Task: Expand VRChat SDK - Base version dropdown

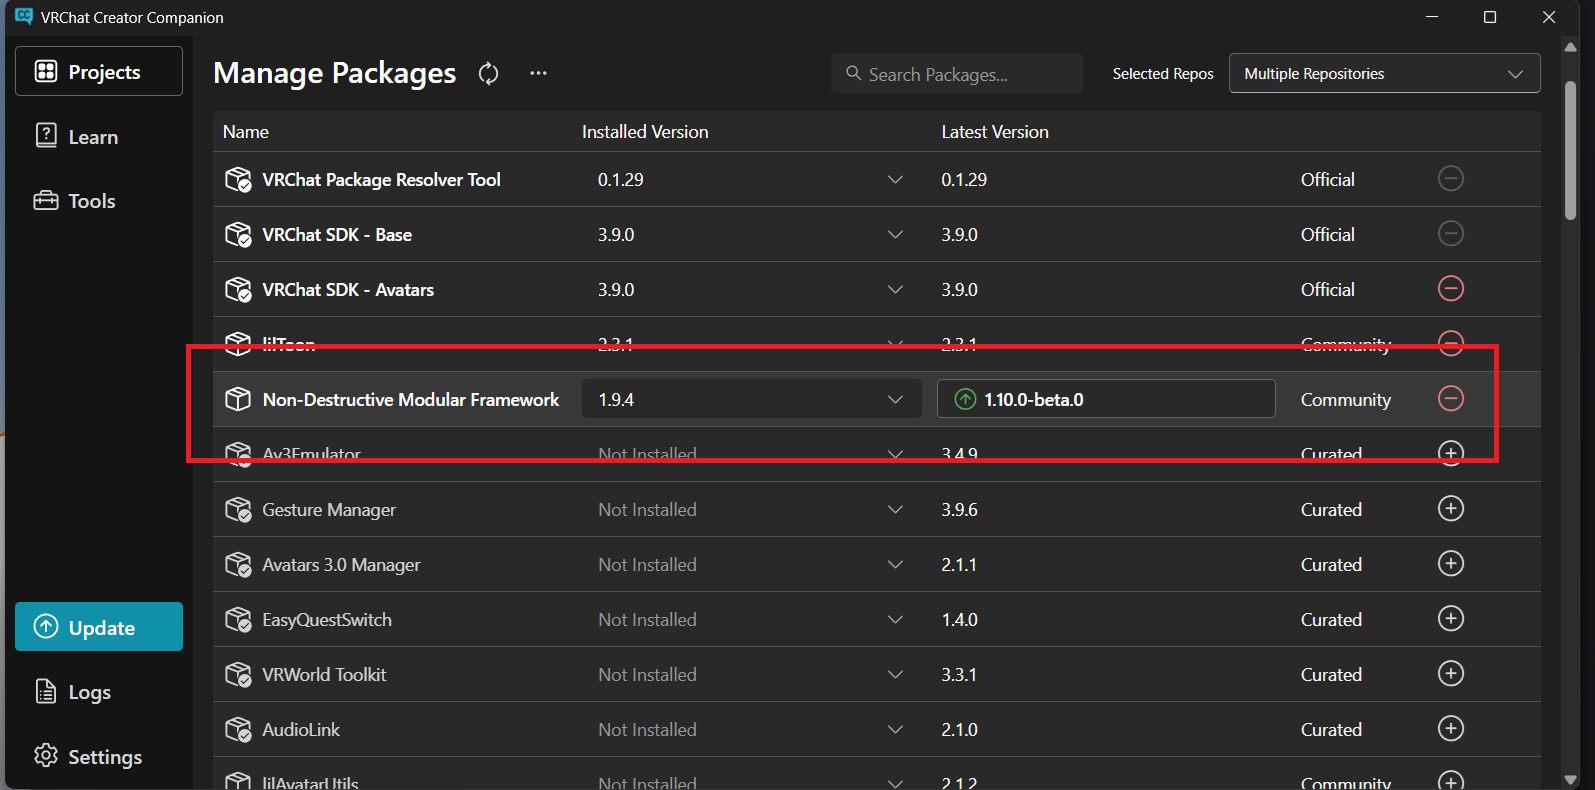Action: point(895,235)
